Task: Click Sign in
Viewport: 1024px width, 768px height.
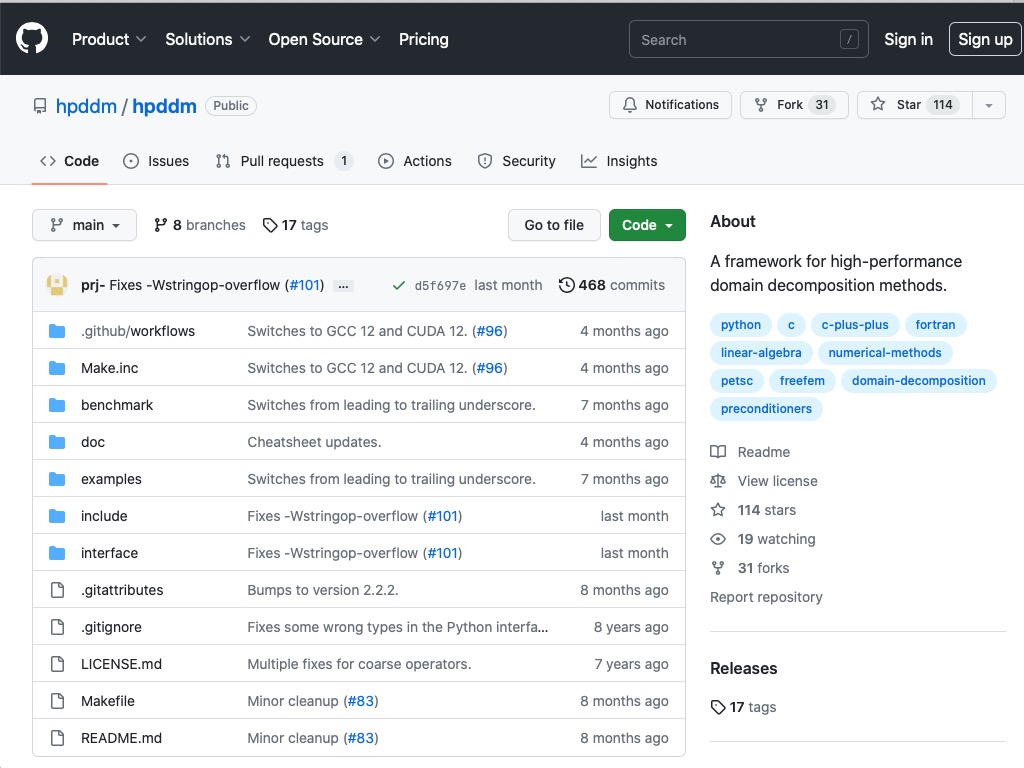Action: point(908,39)
